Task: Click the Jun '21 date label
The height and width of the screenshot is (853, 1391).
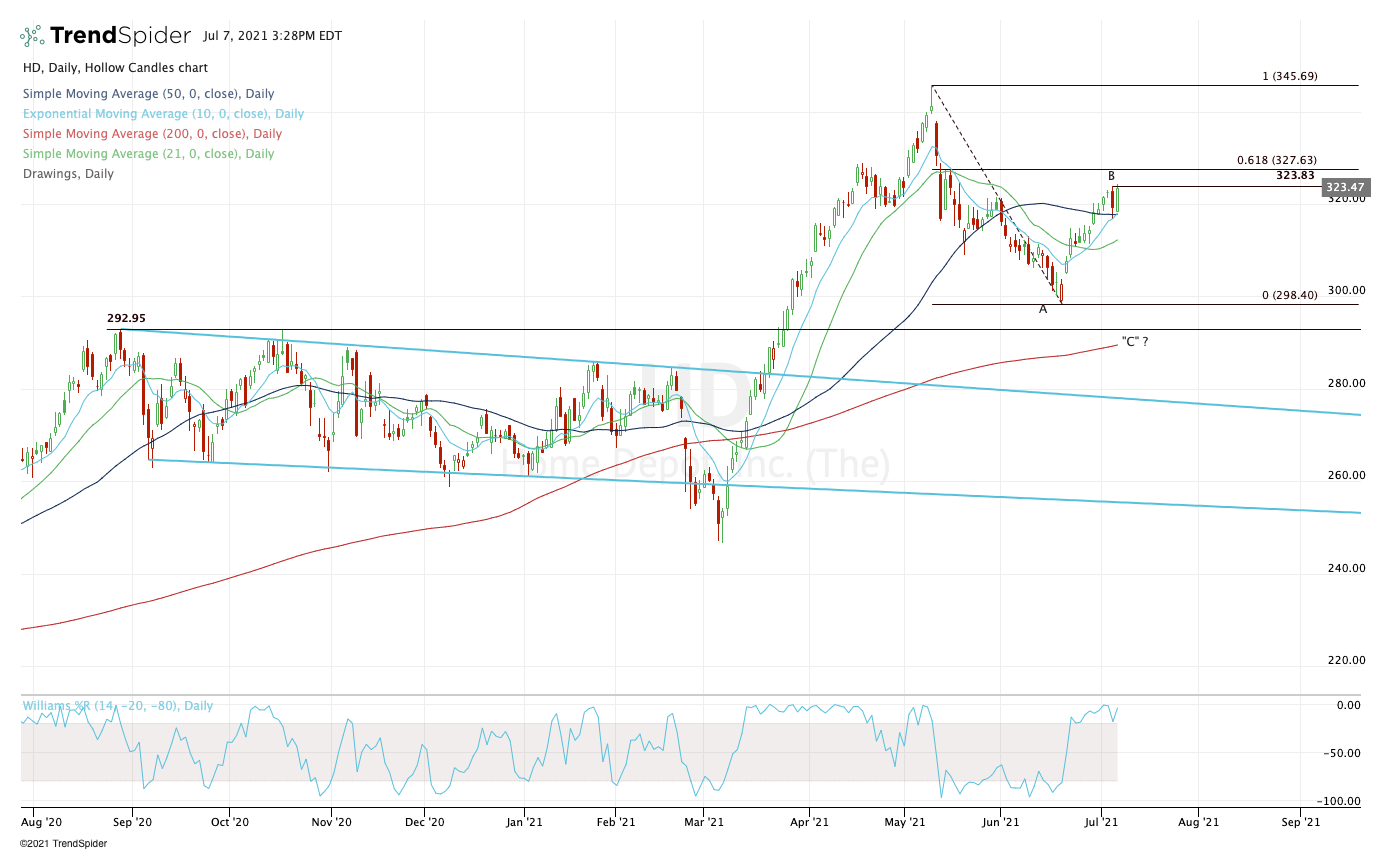Action: coord(1001,822)
